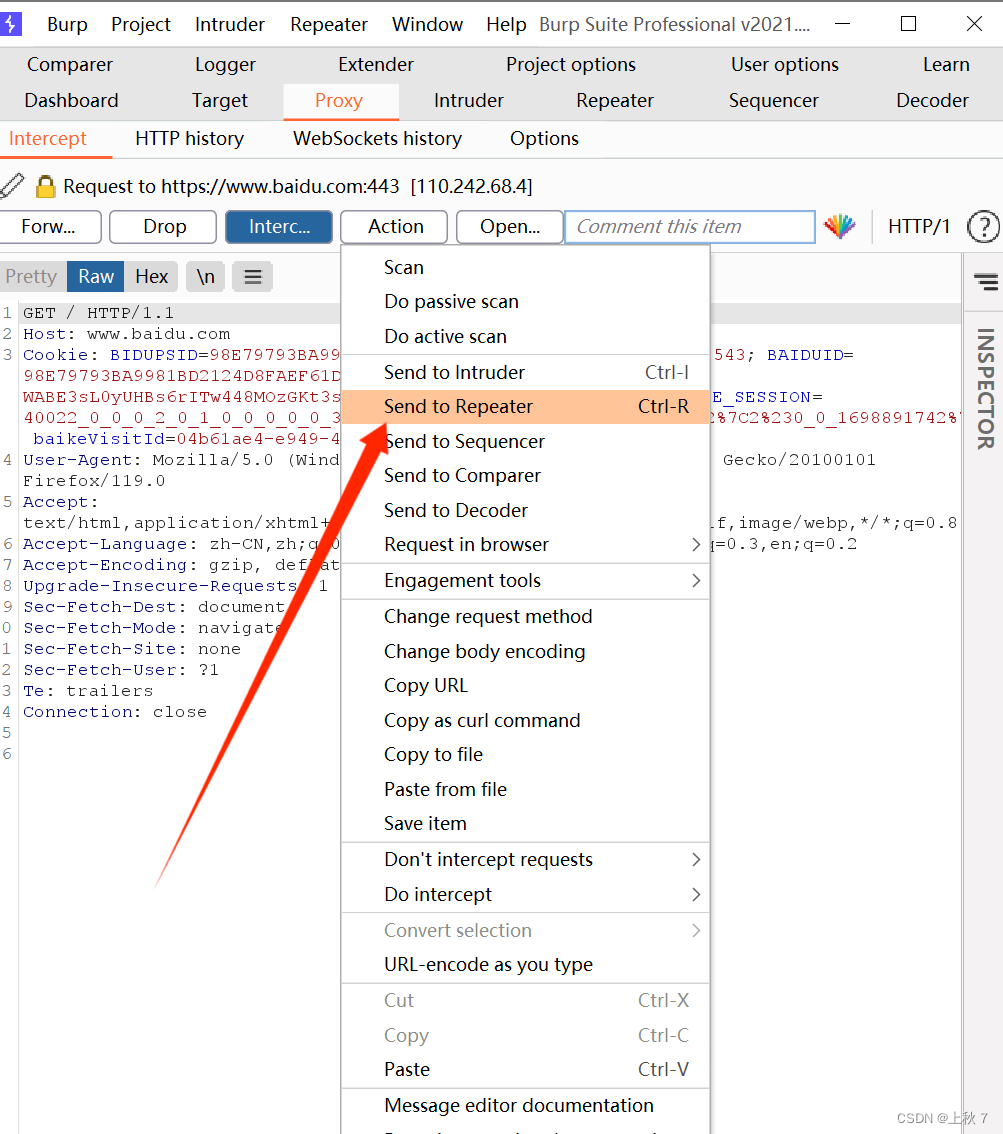Viewport: 1003px width, 1134px height.
Task: Select Copy as curl command
Action: (x=525, y=720)
